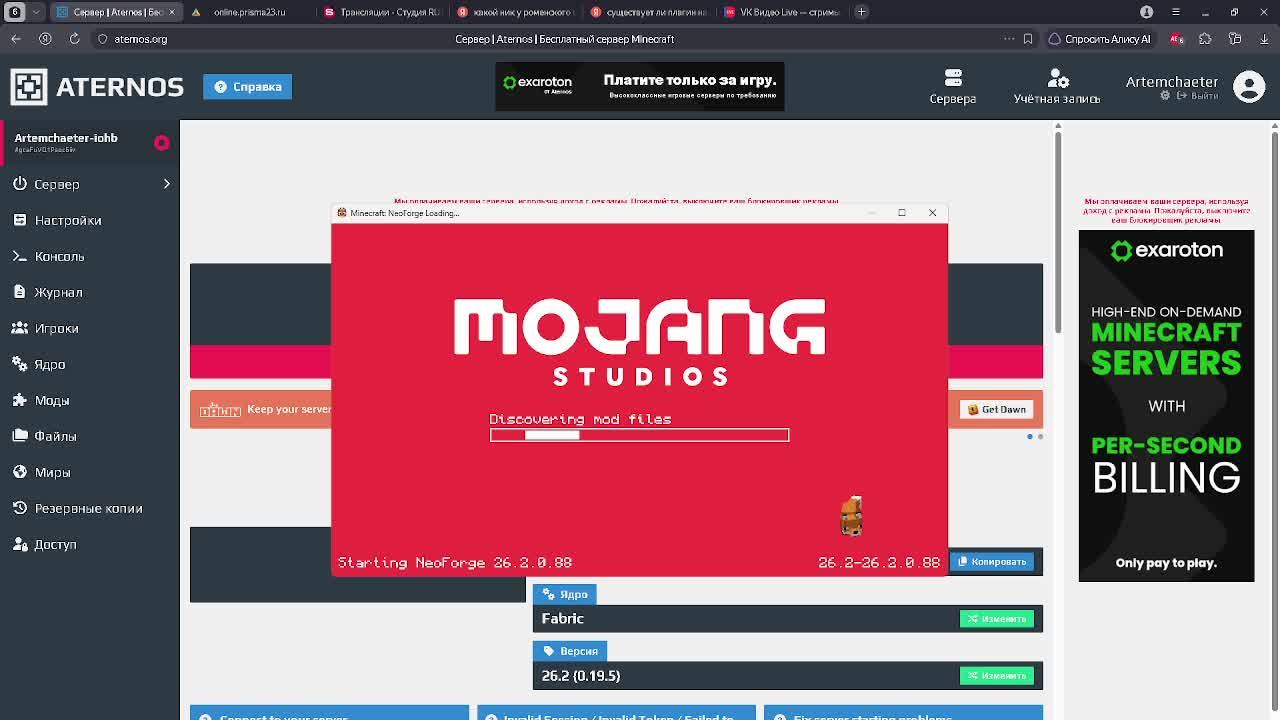Open Консоль in the sidebar

(59, 256)
